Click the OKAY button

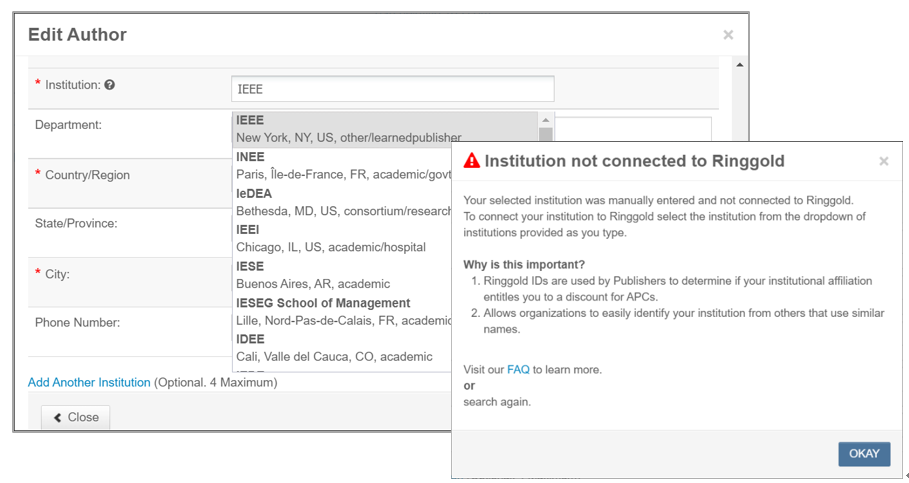pos(864,453)
